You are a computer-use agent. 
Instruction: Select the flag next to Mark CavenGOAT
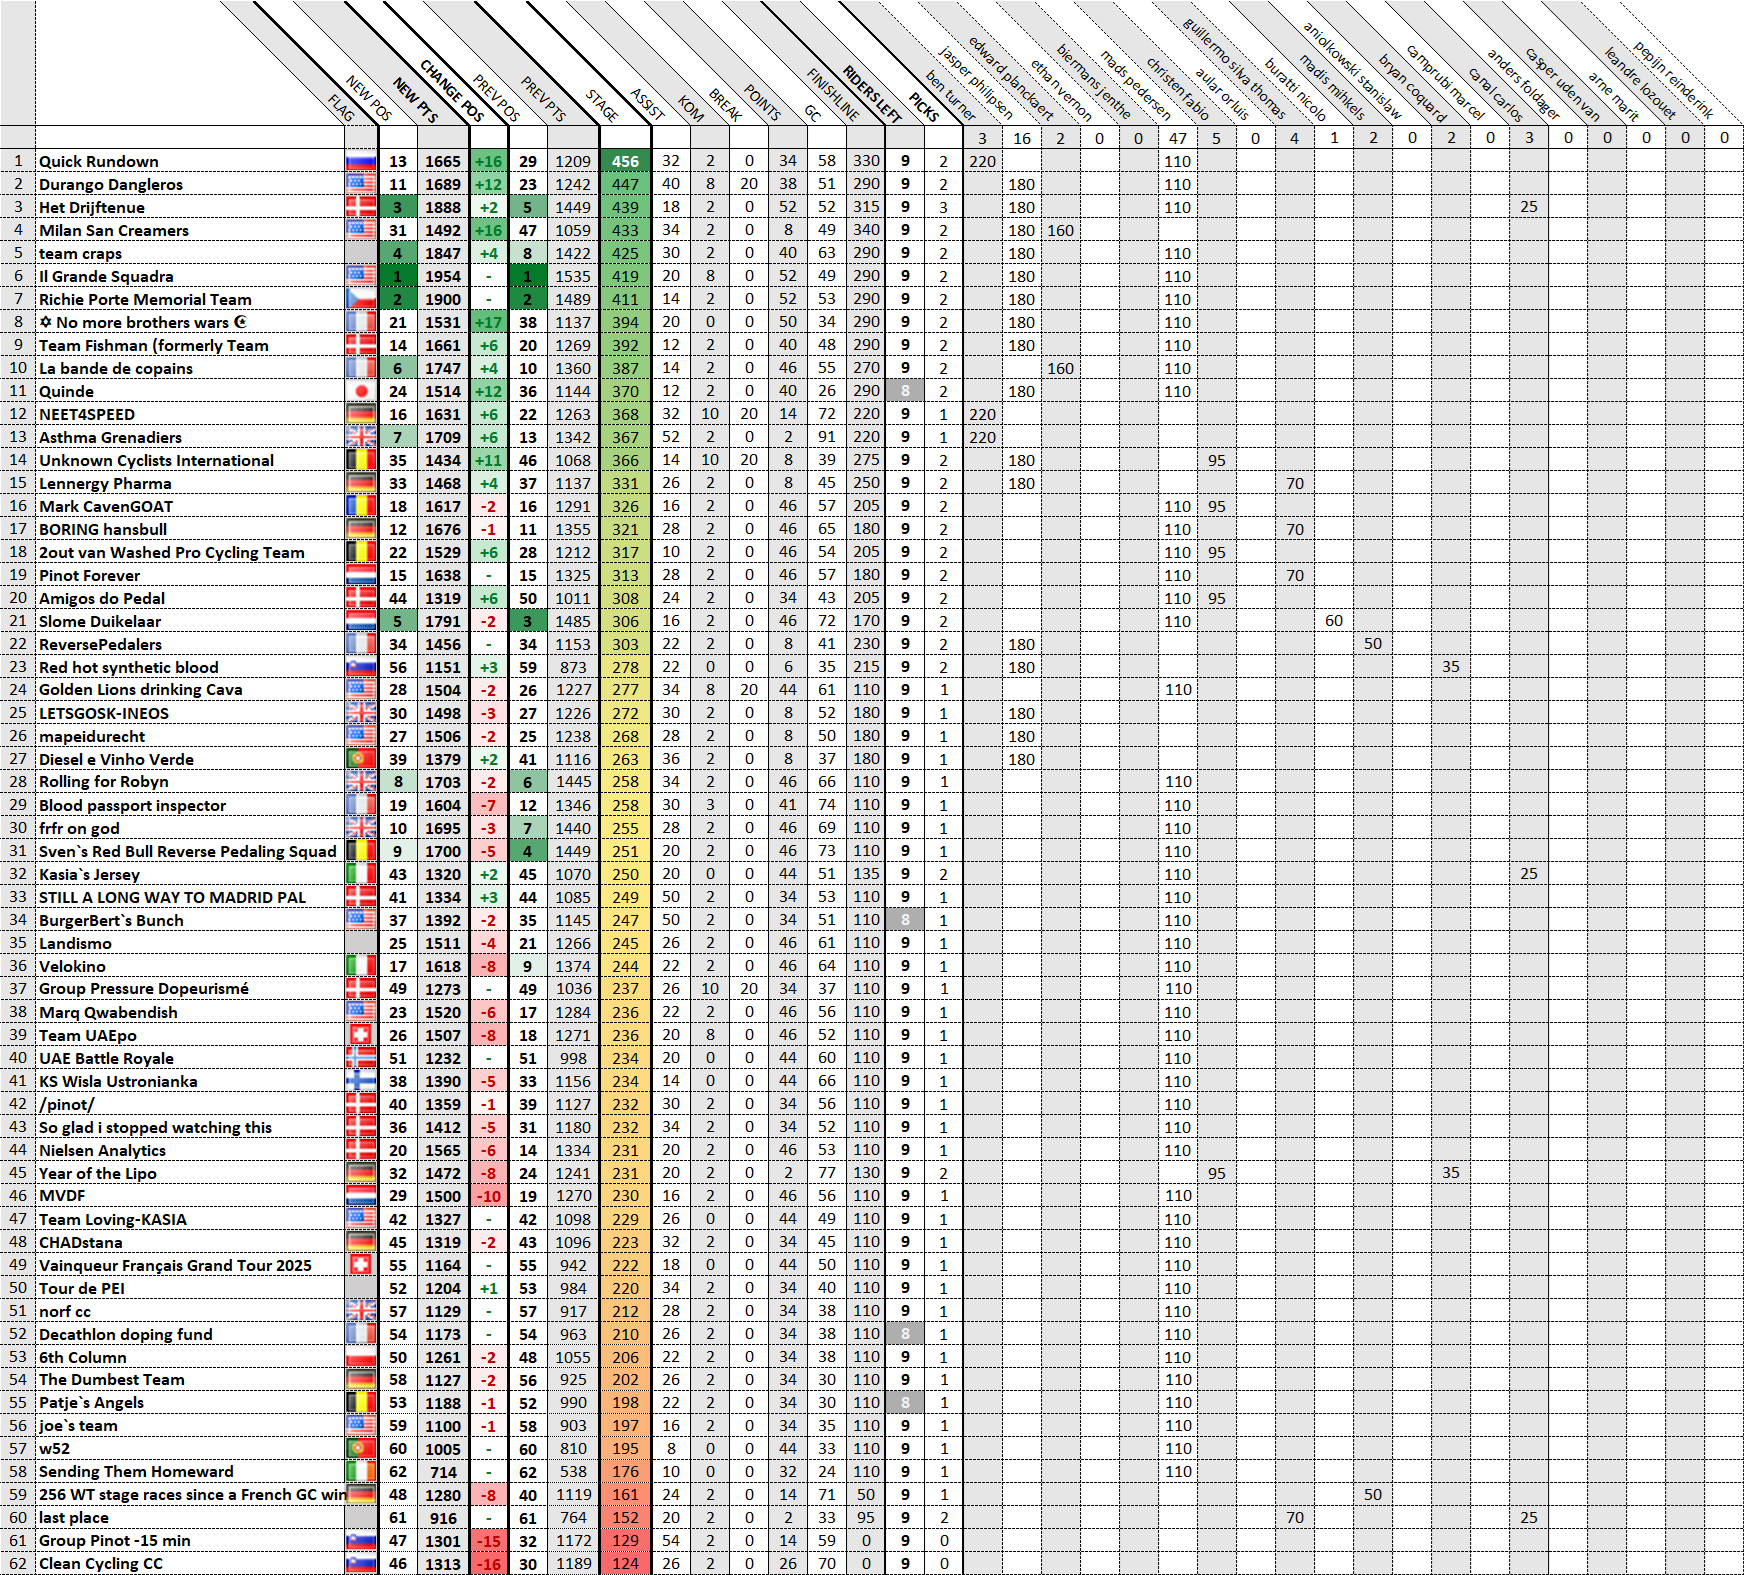(x=360, y=506)
